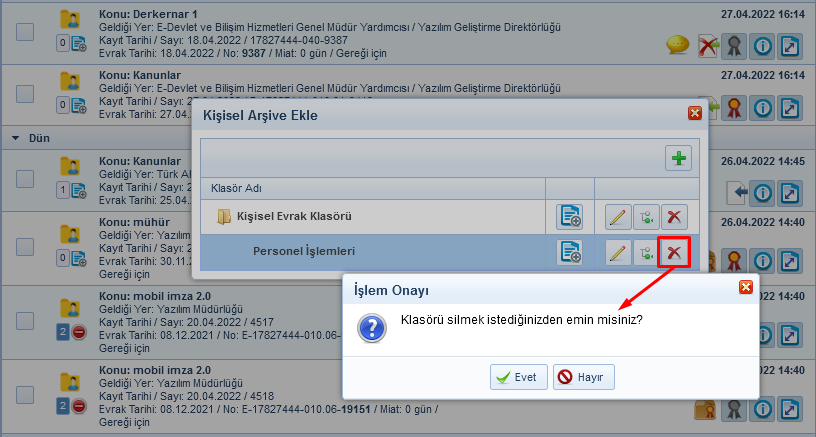816x437 pixels.
Task: Open the mobil imza 2.0 entry numbered 4518
Action: tap(155, 370)
